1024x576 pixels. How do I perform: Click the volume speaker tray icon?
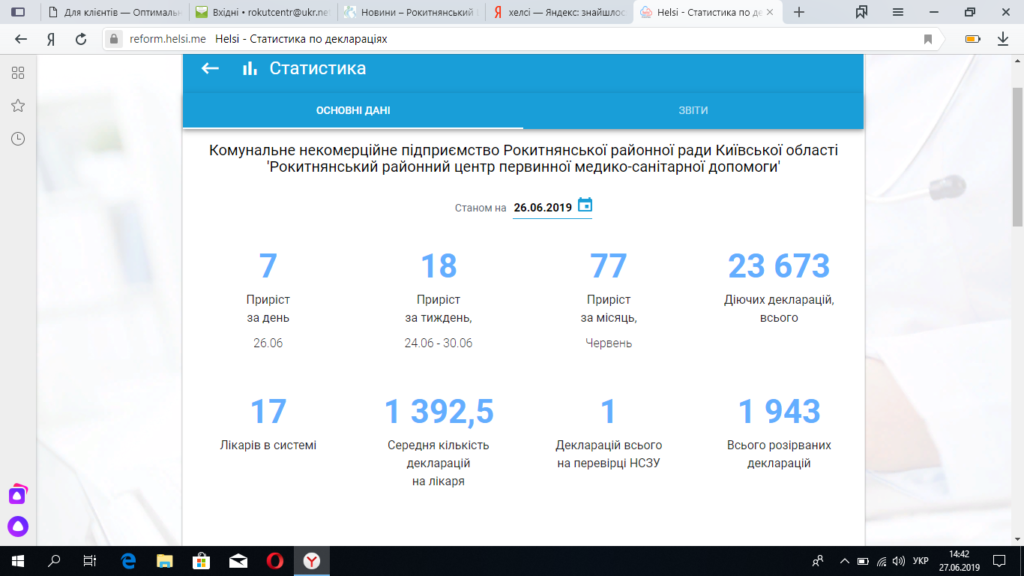pyautogui.click(x=899, y=561)
